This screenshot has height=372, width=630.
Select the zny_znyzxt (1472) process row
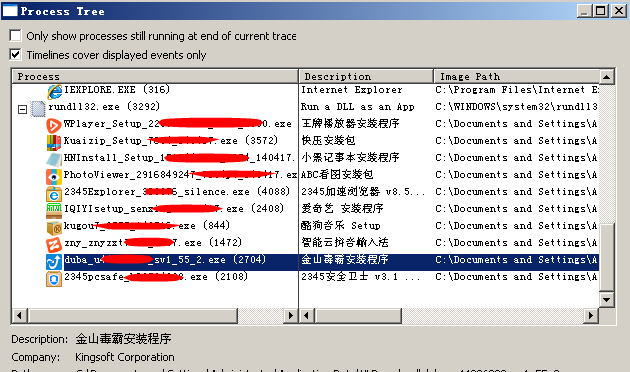coord(153,243)
